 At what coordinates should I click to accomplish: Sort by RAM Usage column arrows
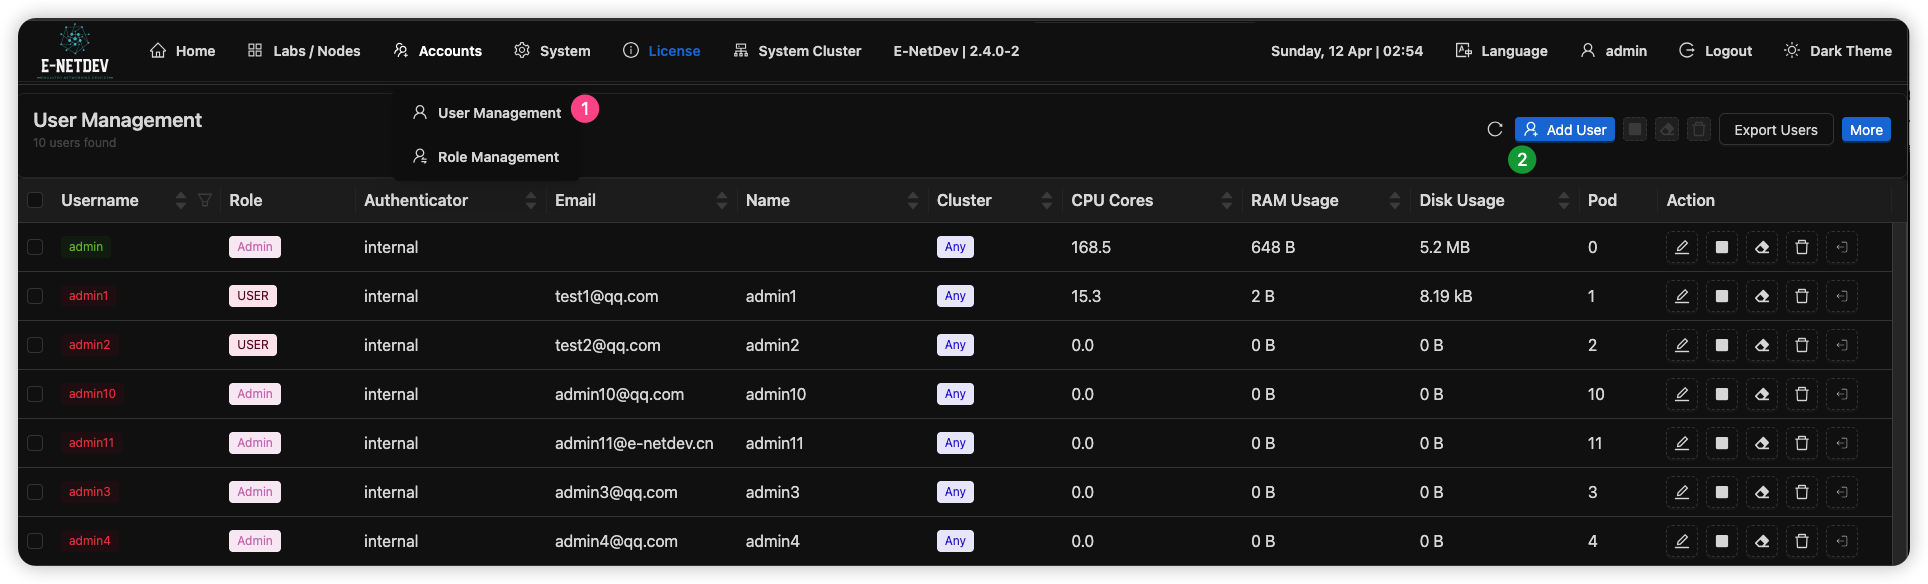[1395, 200]
